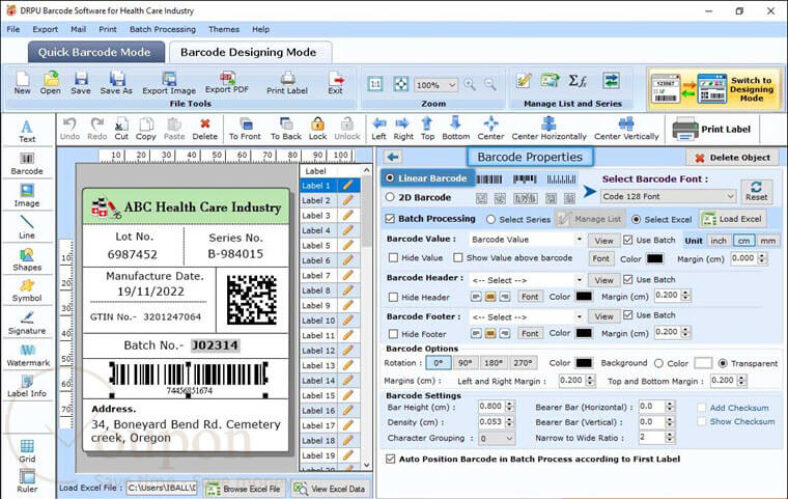Screen dimensions: 788x499
Task: Choose Select Excel radio button
Action: tap(636, 220)
